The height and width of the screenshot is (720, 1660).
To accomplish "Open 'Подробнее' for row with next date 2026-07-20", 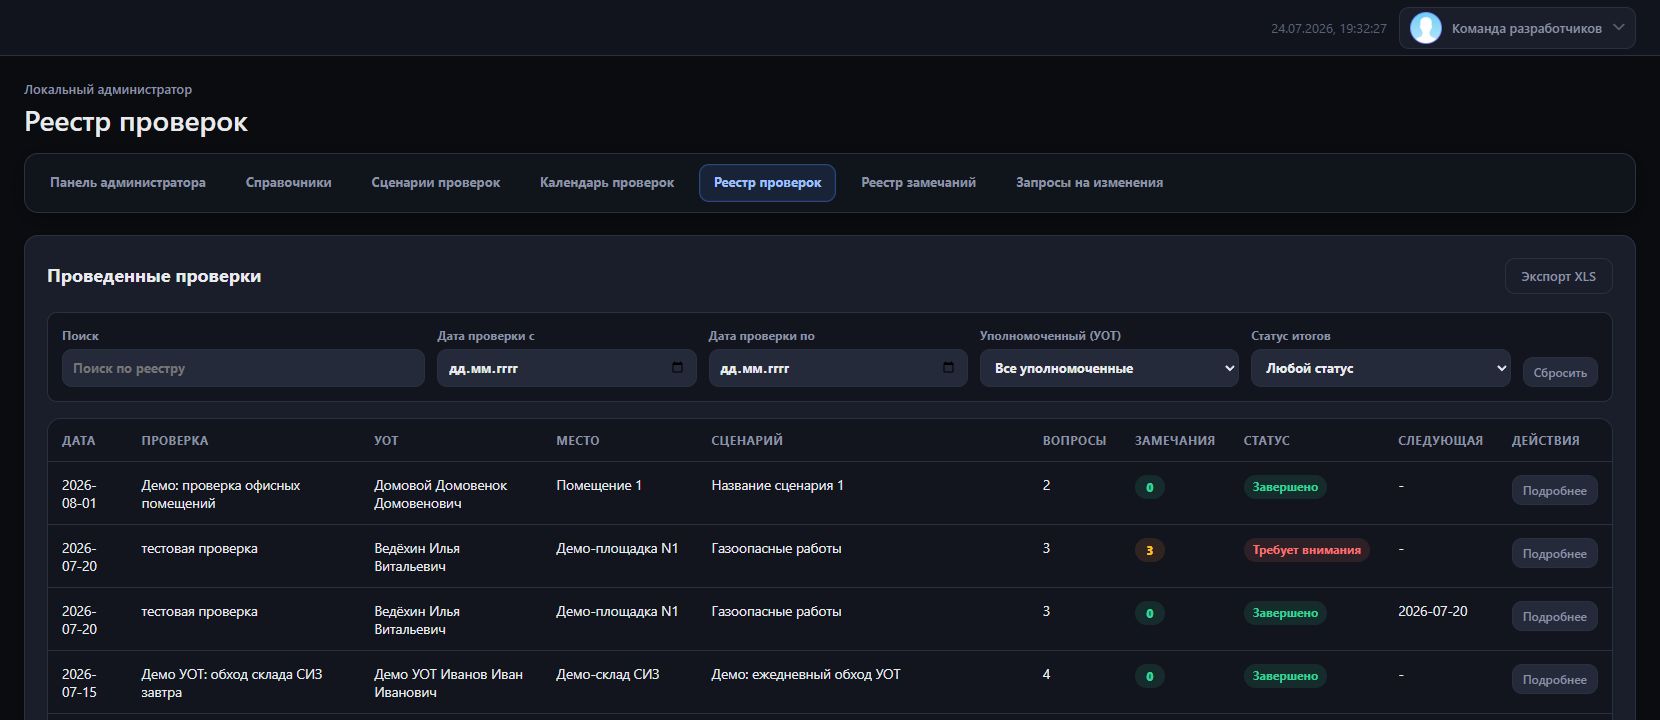I will pos(1554,616).
